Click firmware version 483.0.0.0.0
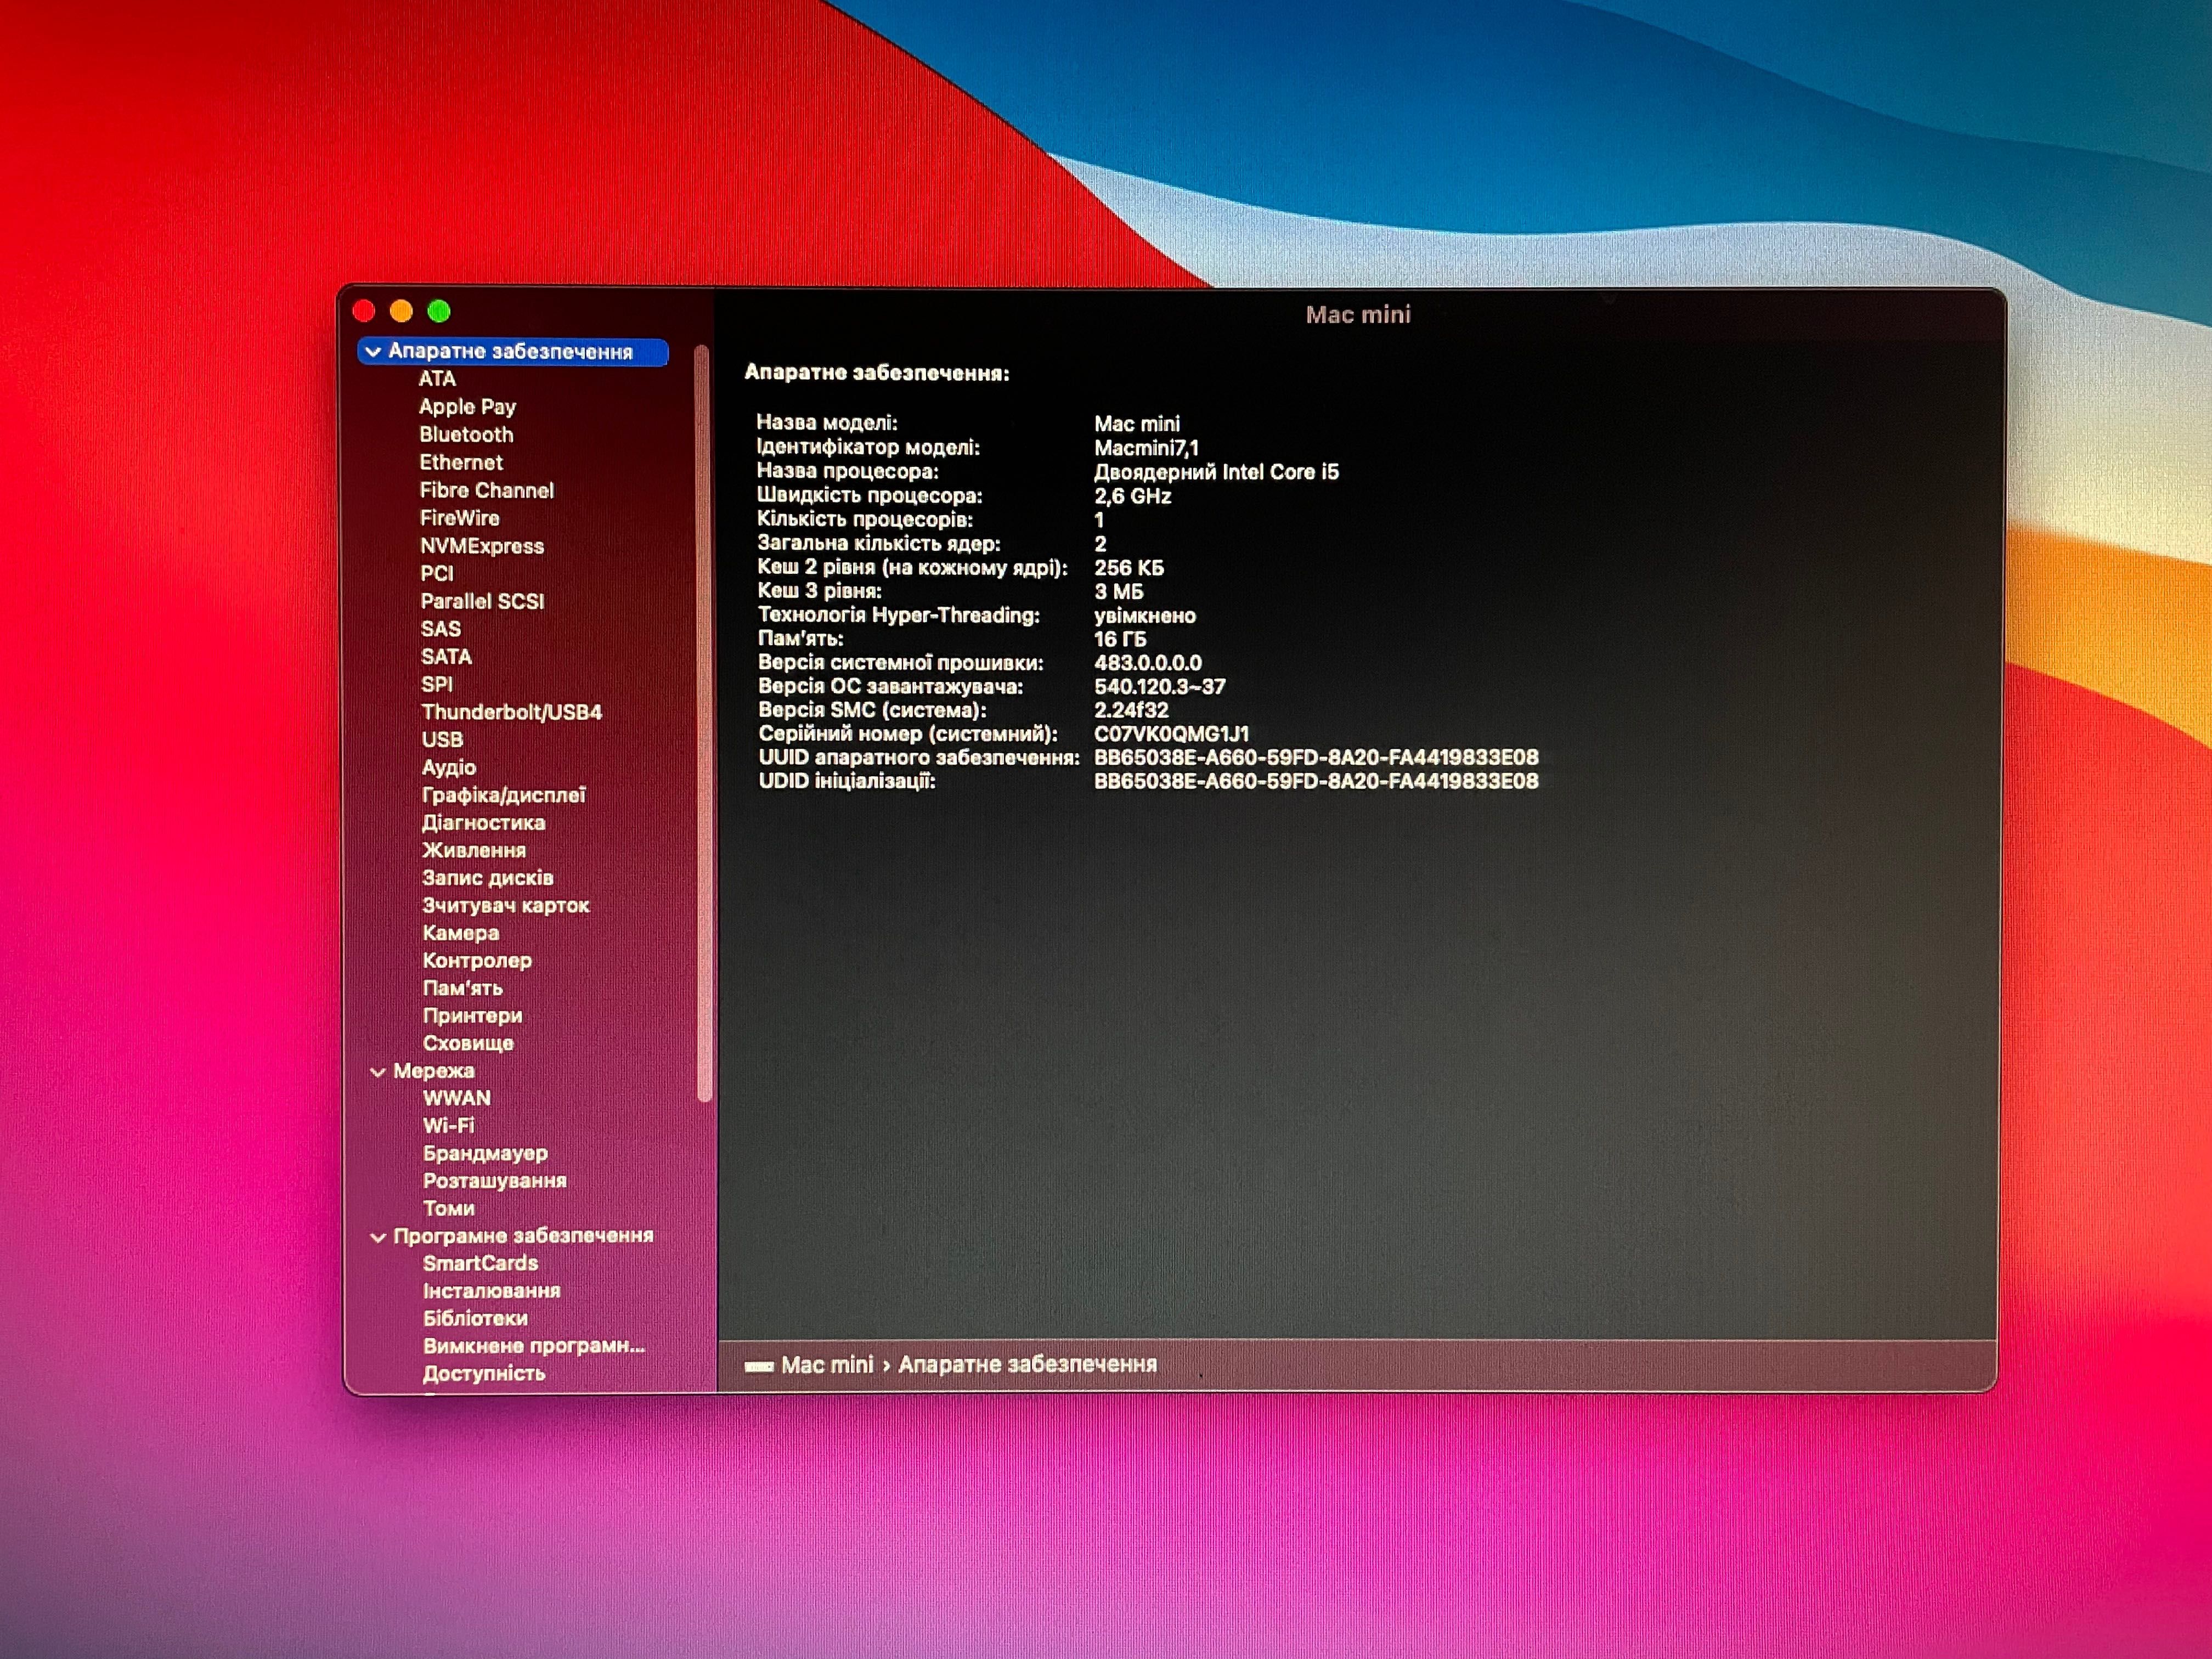Screen dimensions: 2212x1659 [1148, 663]
